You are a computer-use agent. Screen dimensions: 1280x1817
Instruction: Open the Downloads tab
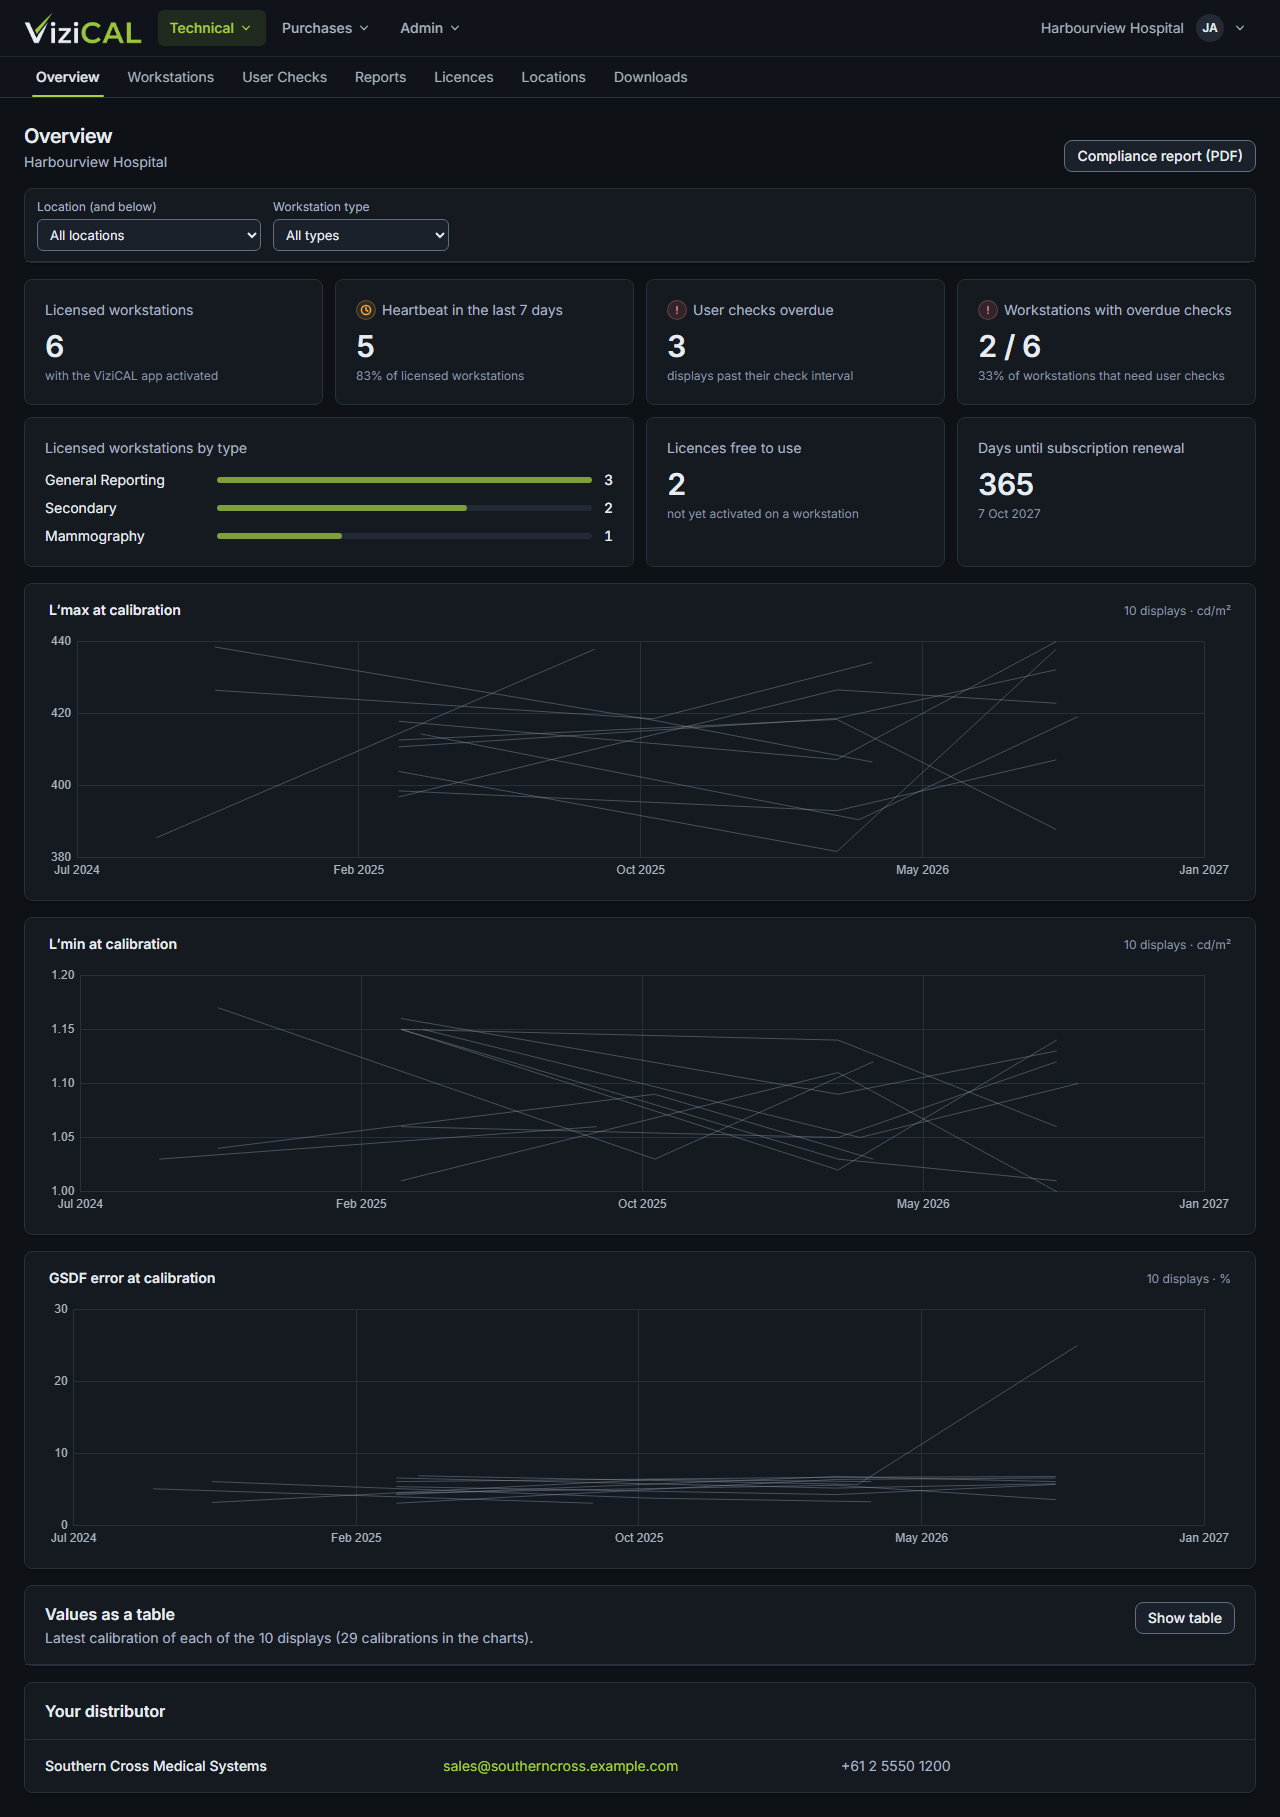pyautogui.click(x=651, y=77)
